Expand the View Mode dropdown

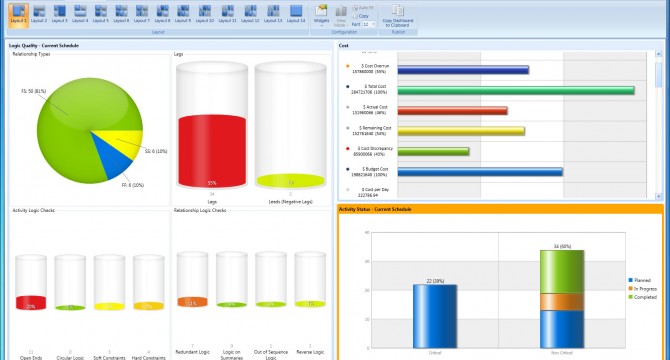pyautogui.click(x=341, y=17)
